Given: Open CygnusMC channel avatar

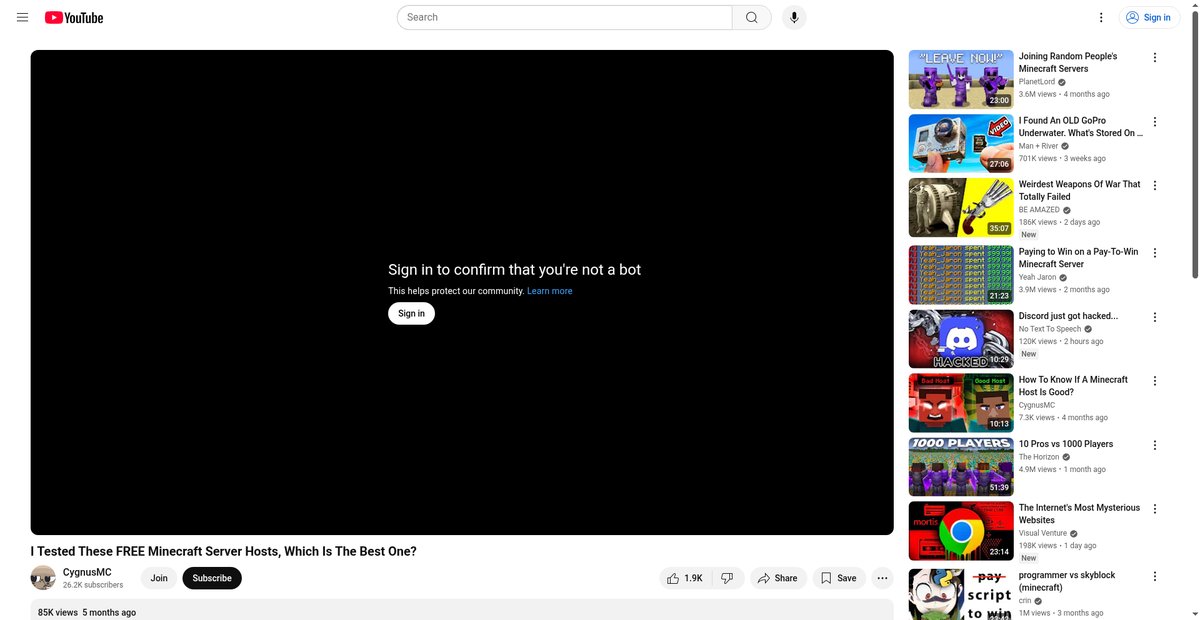Looking at the screenshot, I should (x=43, y=578).
